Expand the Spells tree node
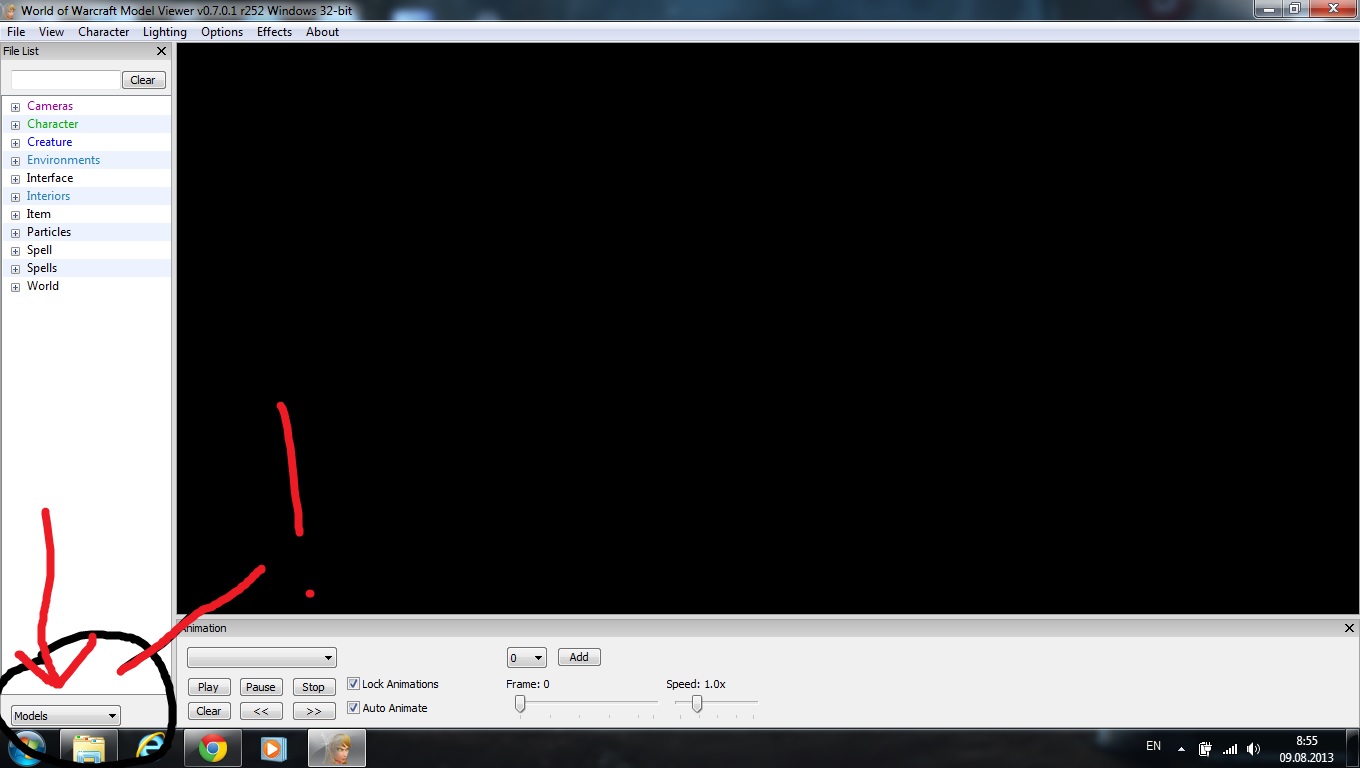Viewport: 1360px width, 768px height. pos(16,269)
